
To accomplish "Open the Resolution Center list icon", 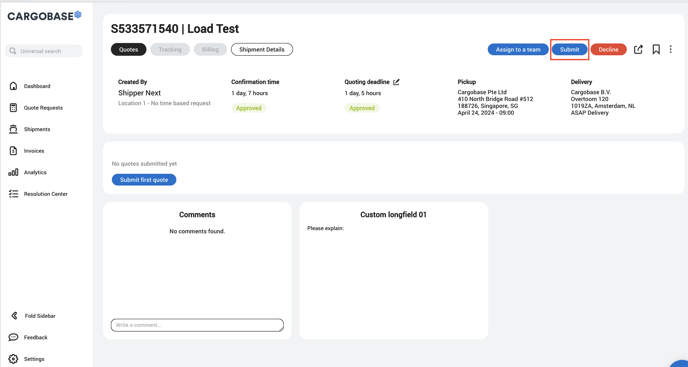I will (14, 194).
